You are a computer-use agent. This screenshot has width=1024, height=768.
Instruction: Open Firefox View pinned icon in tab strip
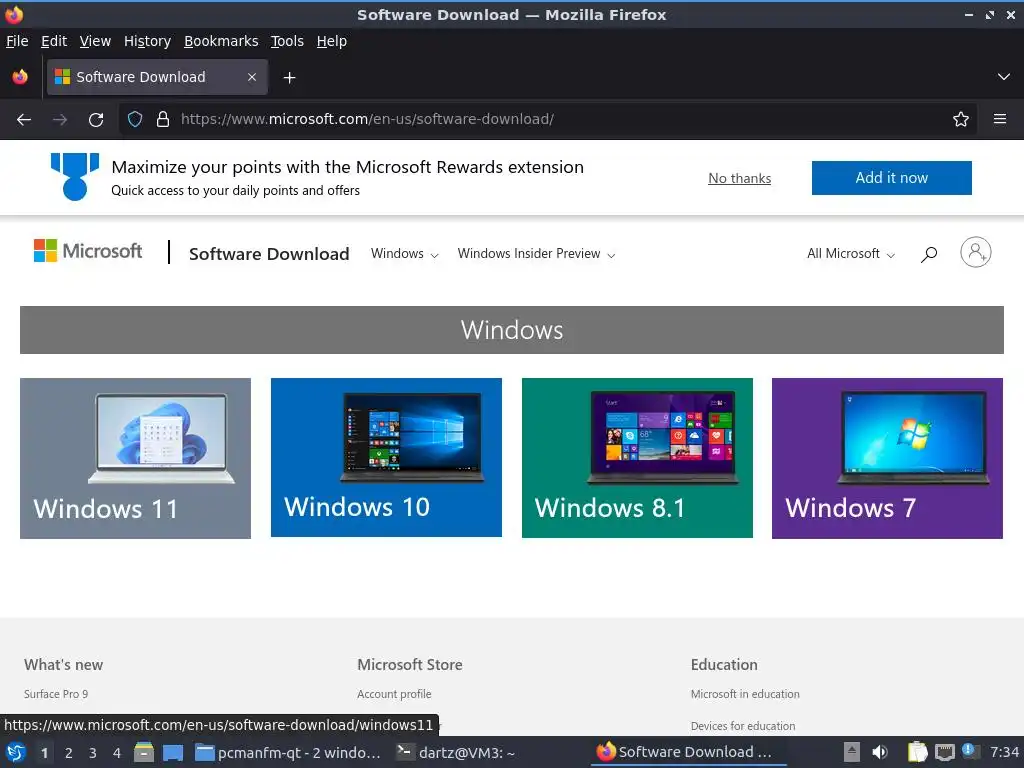point(20,77)
